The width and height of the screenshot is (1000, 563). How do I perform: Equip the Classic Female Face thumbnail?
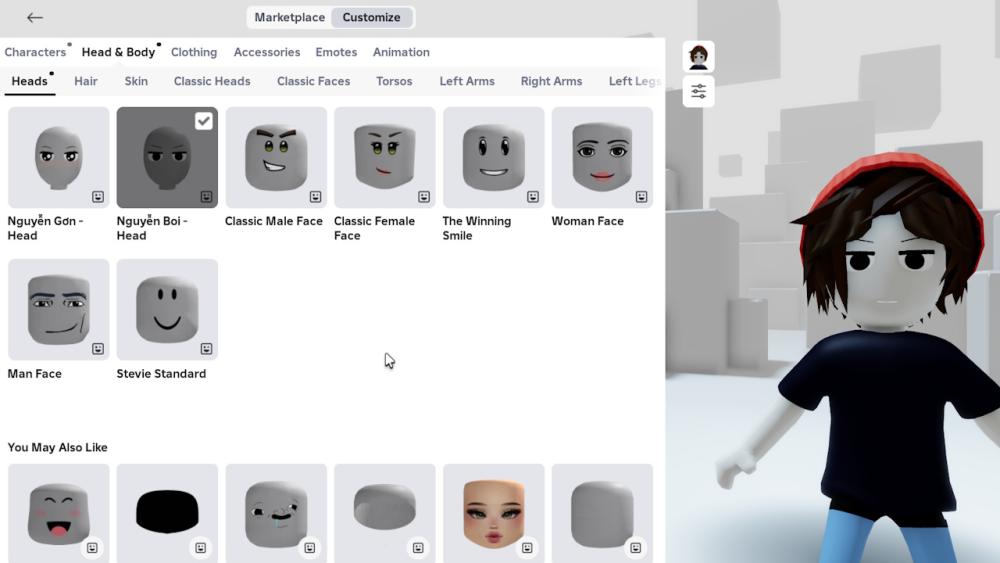pos(385,157)
